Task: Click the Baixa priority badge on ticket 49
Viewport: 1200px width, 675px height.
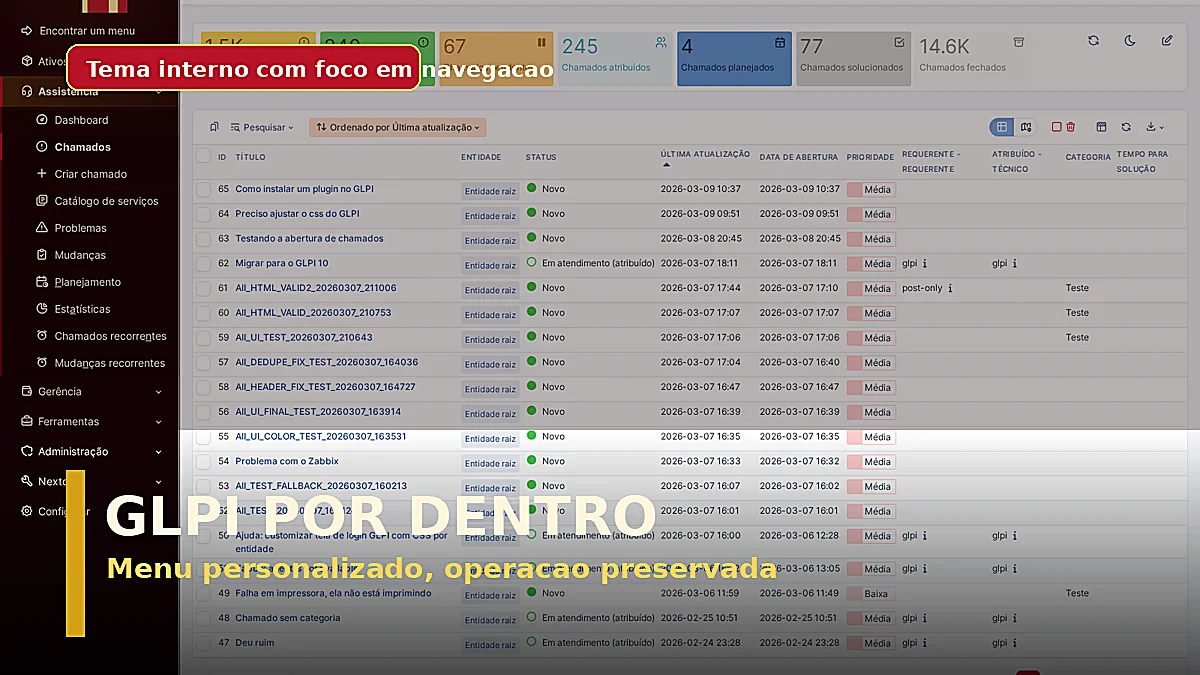Action: pos(873,593)
